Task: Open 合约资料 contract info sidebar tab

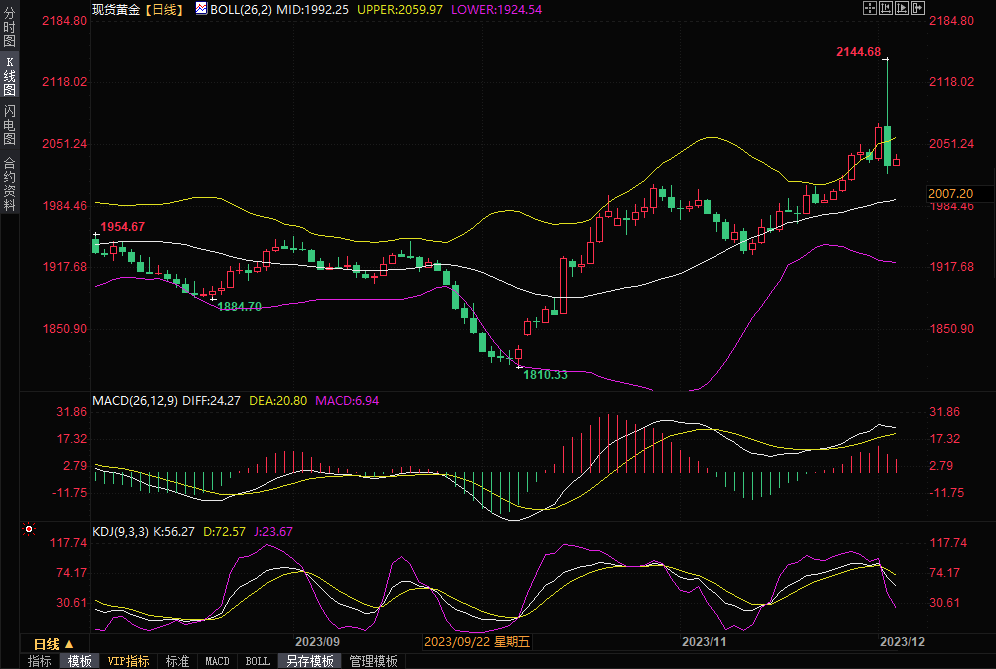Action: point(9,184)
